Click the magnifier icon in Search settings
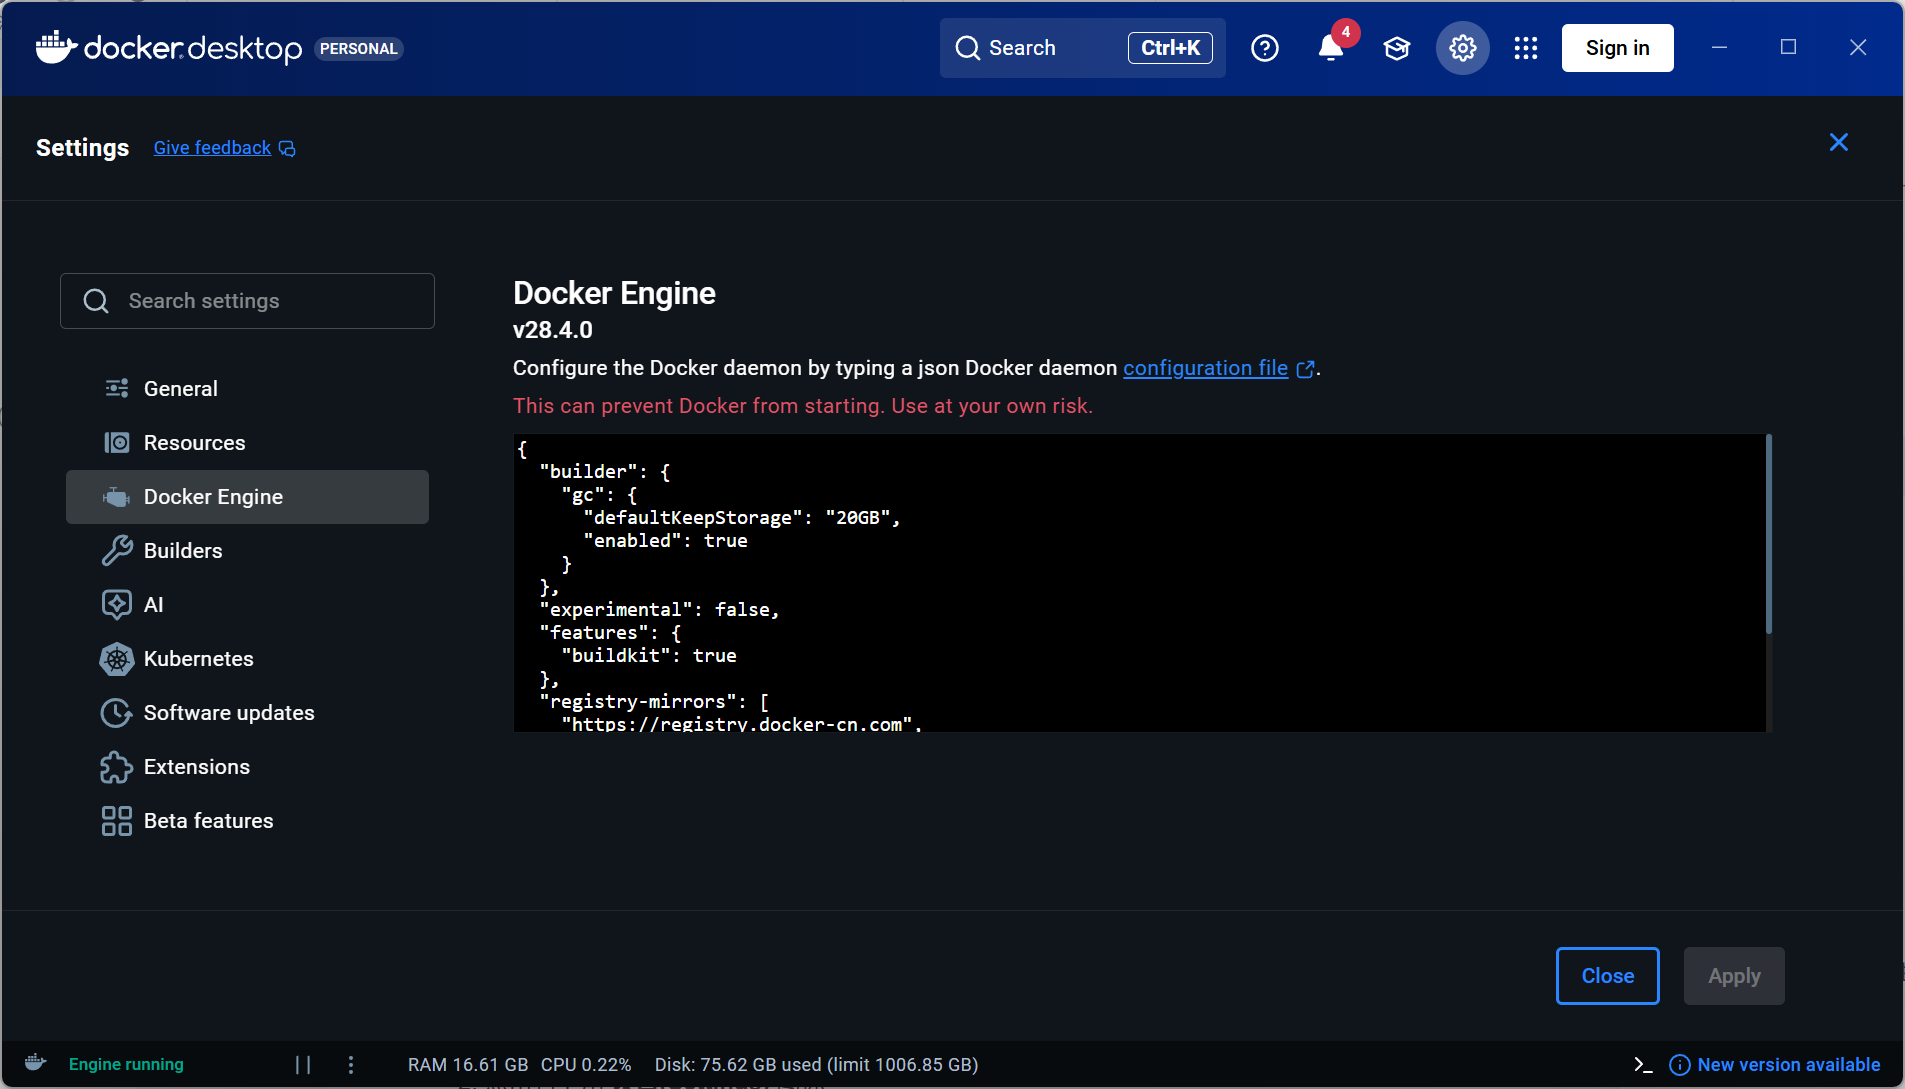This screenshot has width=1905, height=1089. [x=96, y=301]
